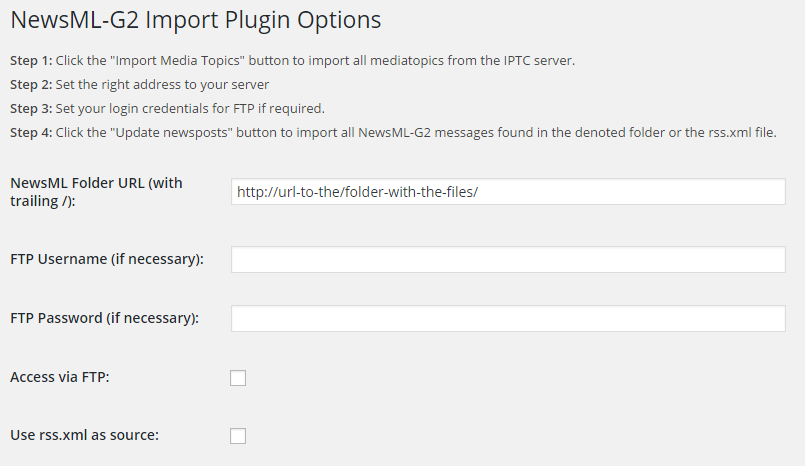Tick the Use rss.xml as source checkbox
Viewport: 805px width, 466px height.
tap(238, 436)
